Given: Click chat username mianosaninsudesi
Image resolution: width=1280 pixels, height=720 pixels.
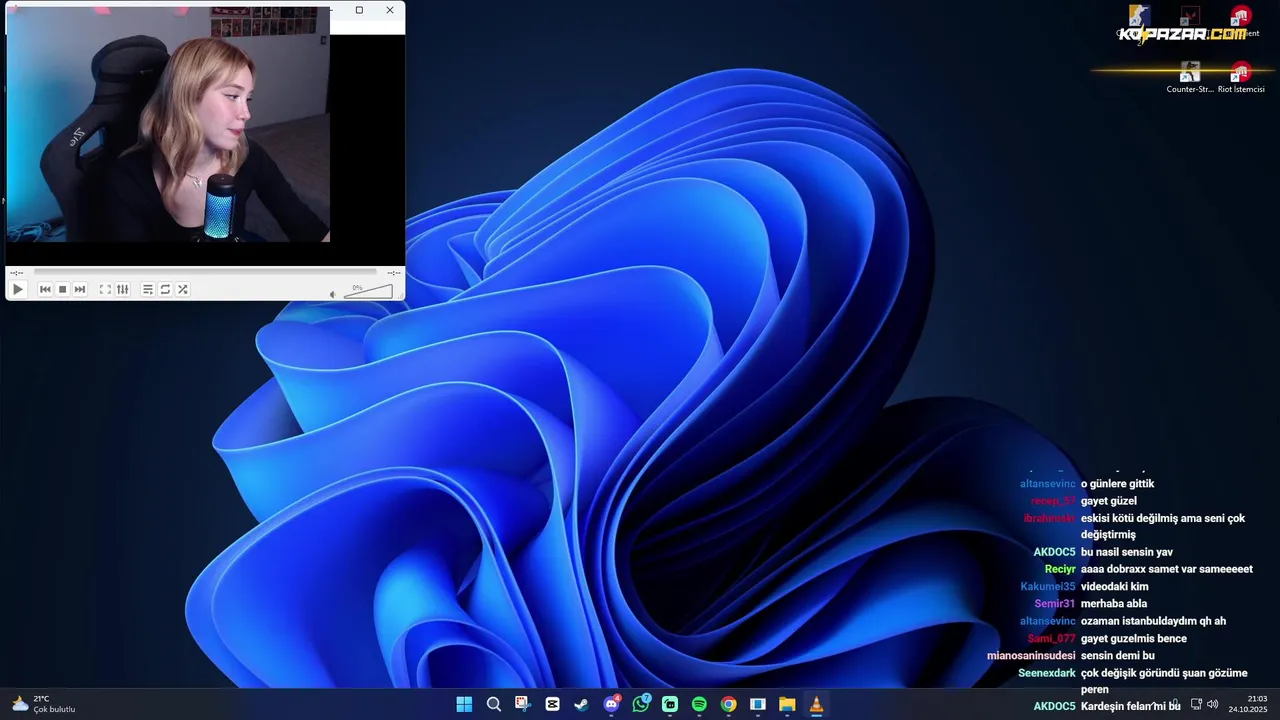Looking at the screenshot, I should [x=1031, y=656].
